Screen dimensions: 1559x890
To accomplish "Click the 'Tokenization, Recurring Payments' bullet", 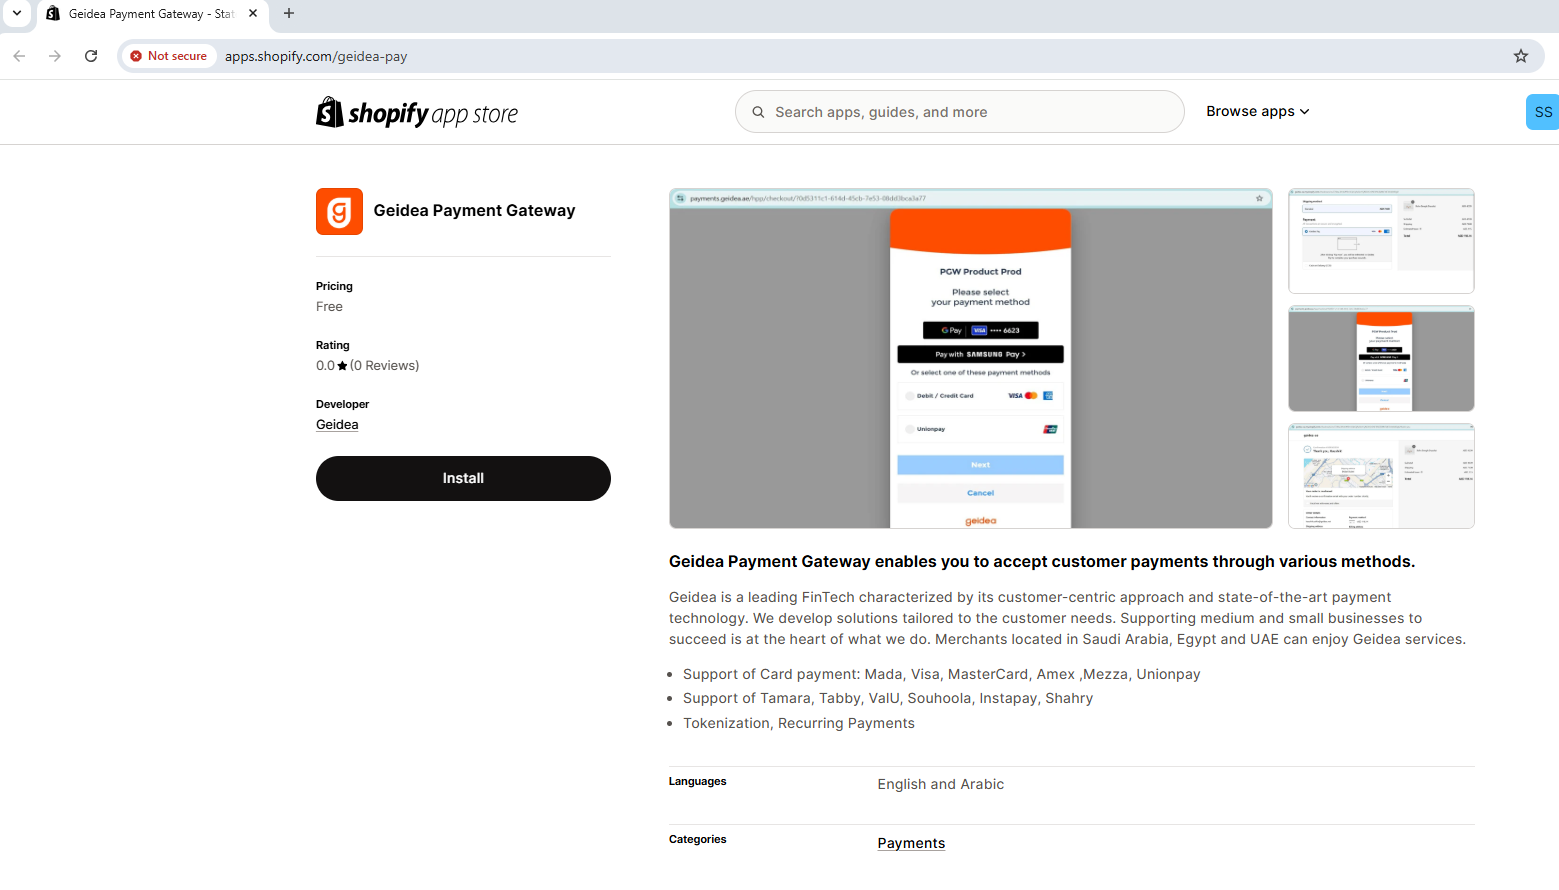I will click(799, 723).
